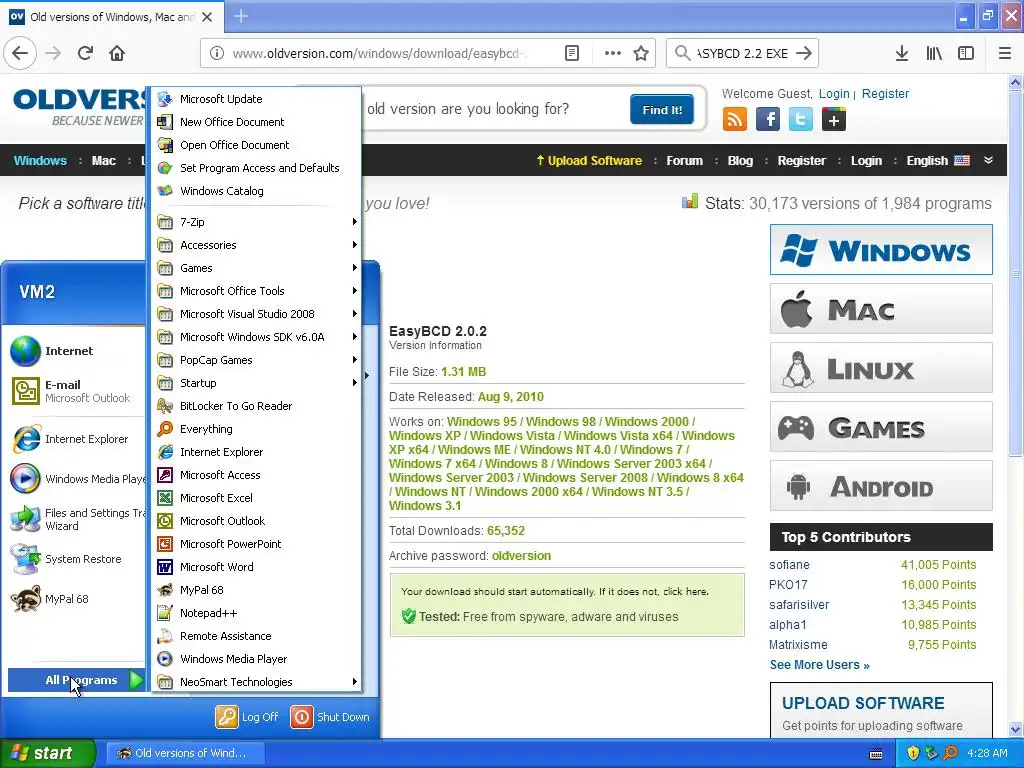Open the downloads panel

(x=902, y=53)
